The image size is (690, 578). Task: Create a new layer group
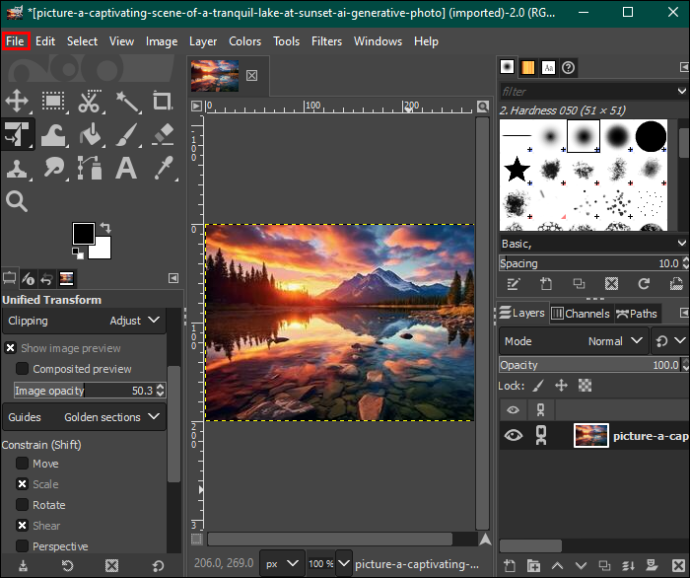(x=533, y=565)
